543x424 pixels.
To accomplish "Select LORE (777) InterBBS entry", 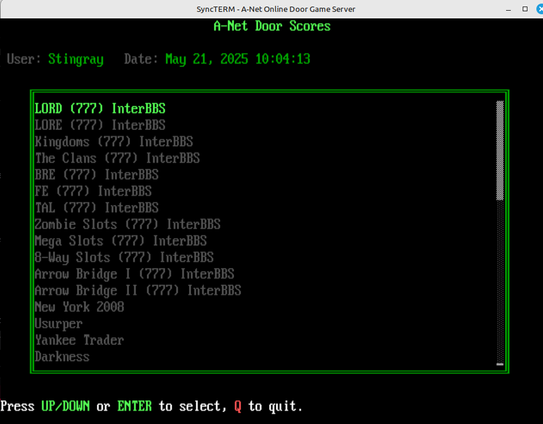I will [100, 125].
